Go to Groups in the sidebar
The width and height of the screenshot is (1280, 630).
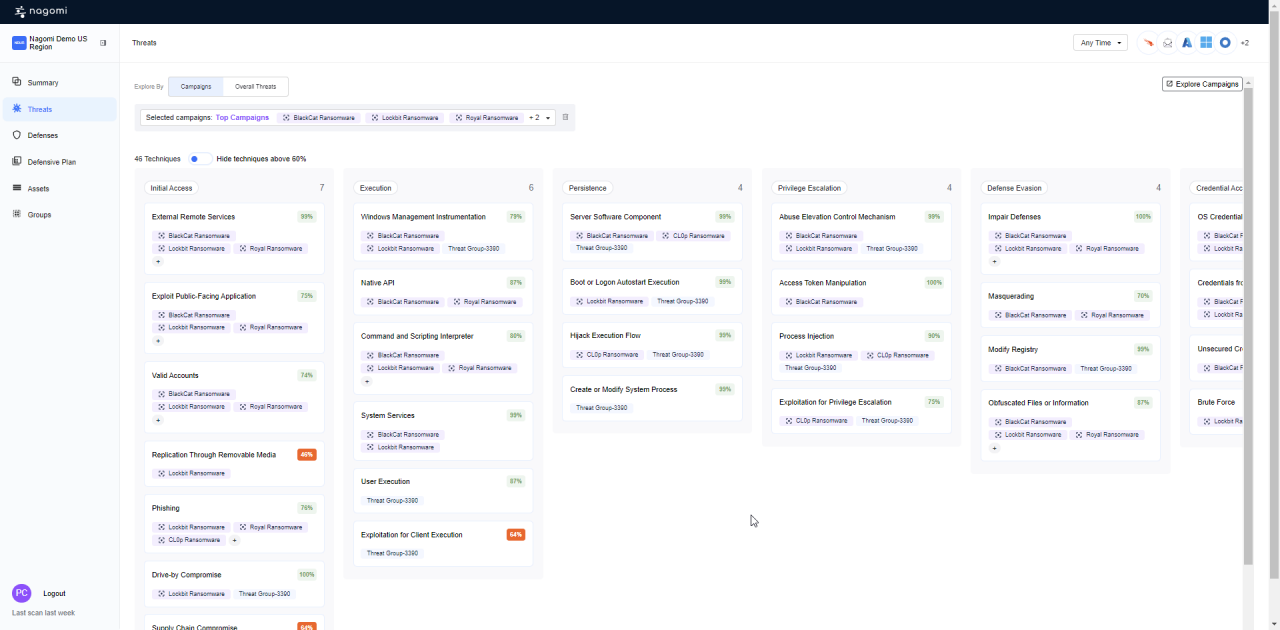click(x=40, y=215)
